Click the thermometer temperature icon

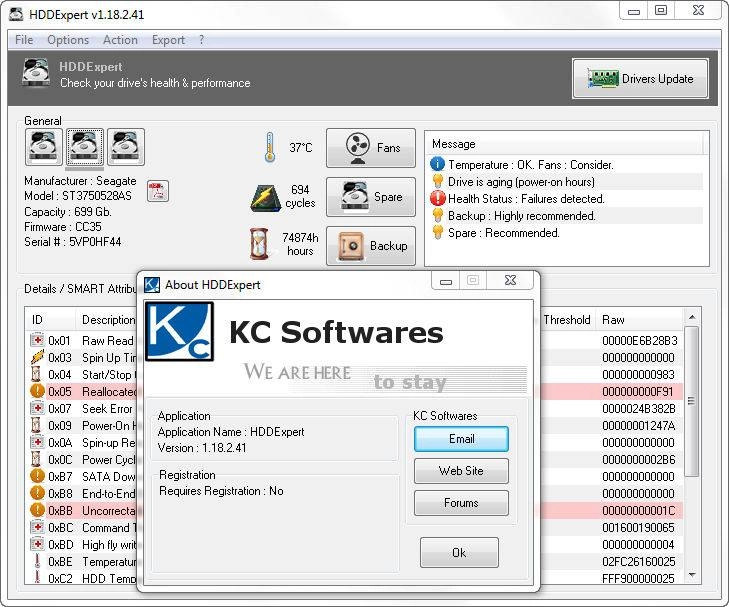(270, 147)
